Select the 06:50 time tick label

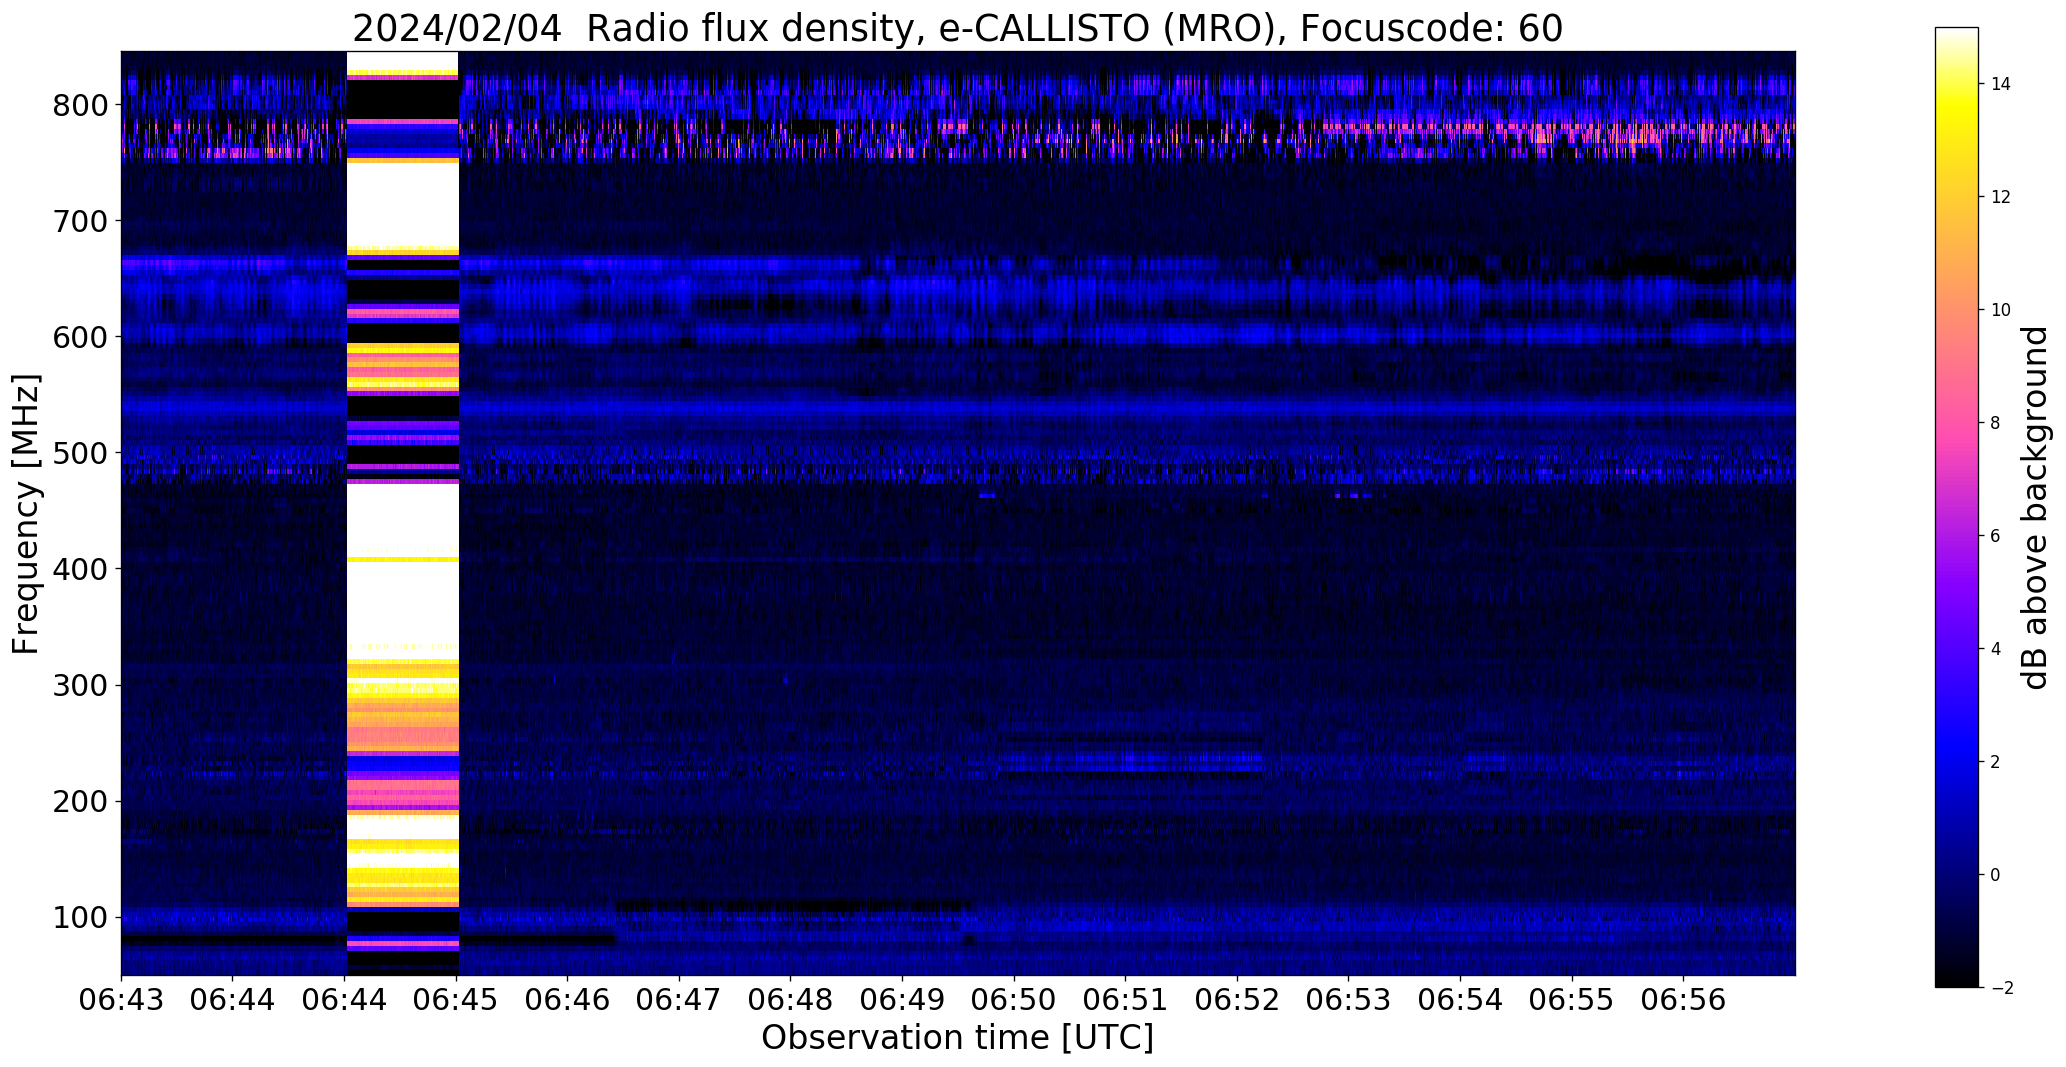pyautogui.click(x=1014, y=1000)
